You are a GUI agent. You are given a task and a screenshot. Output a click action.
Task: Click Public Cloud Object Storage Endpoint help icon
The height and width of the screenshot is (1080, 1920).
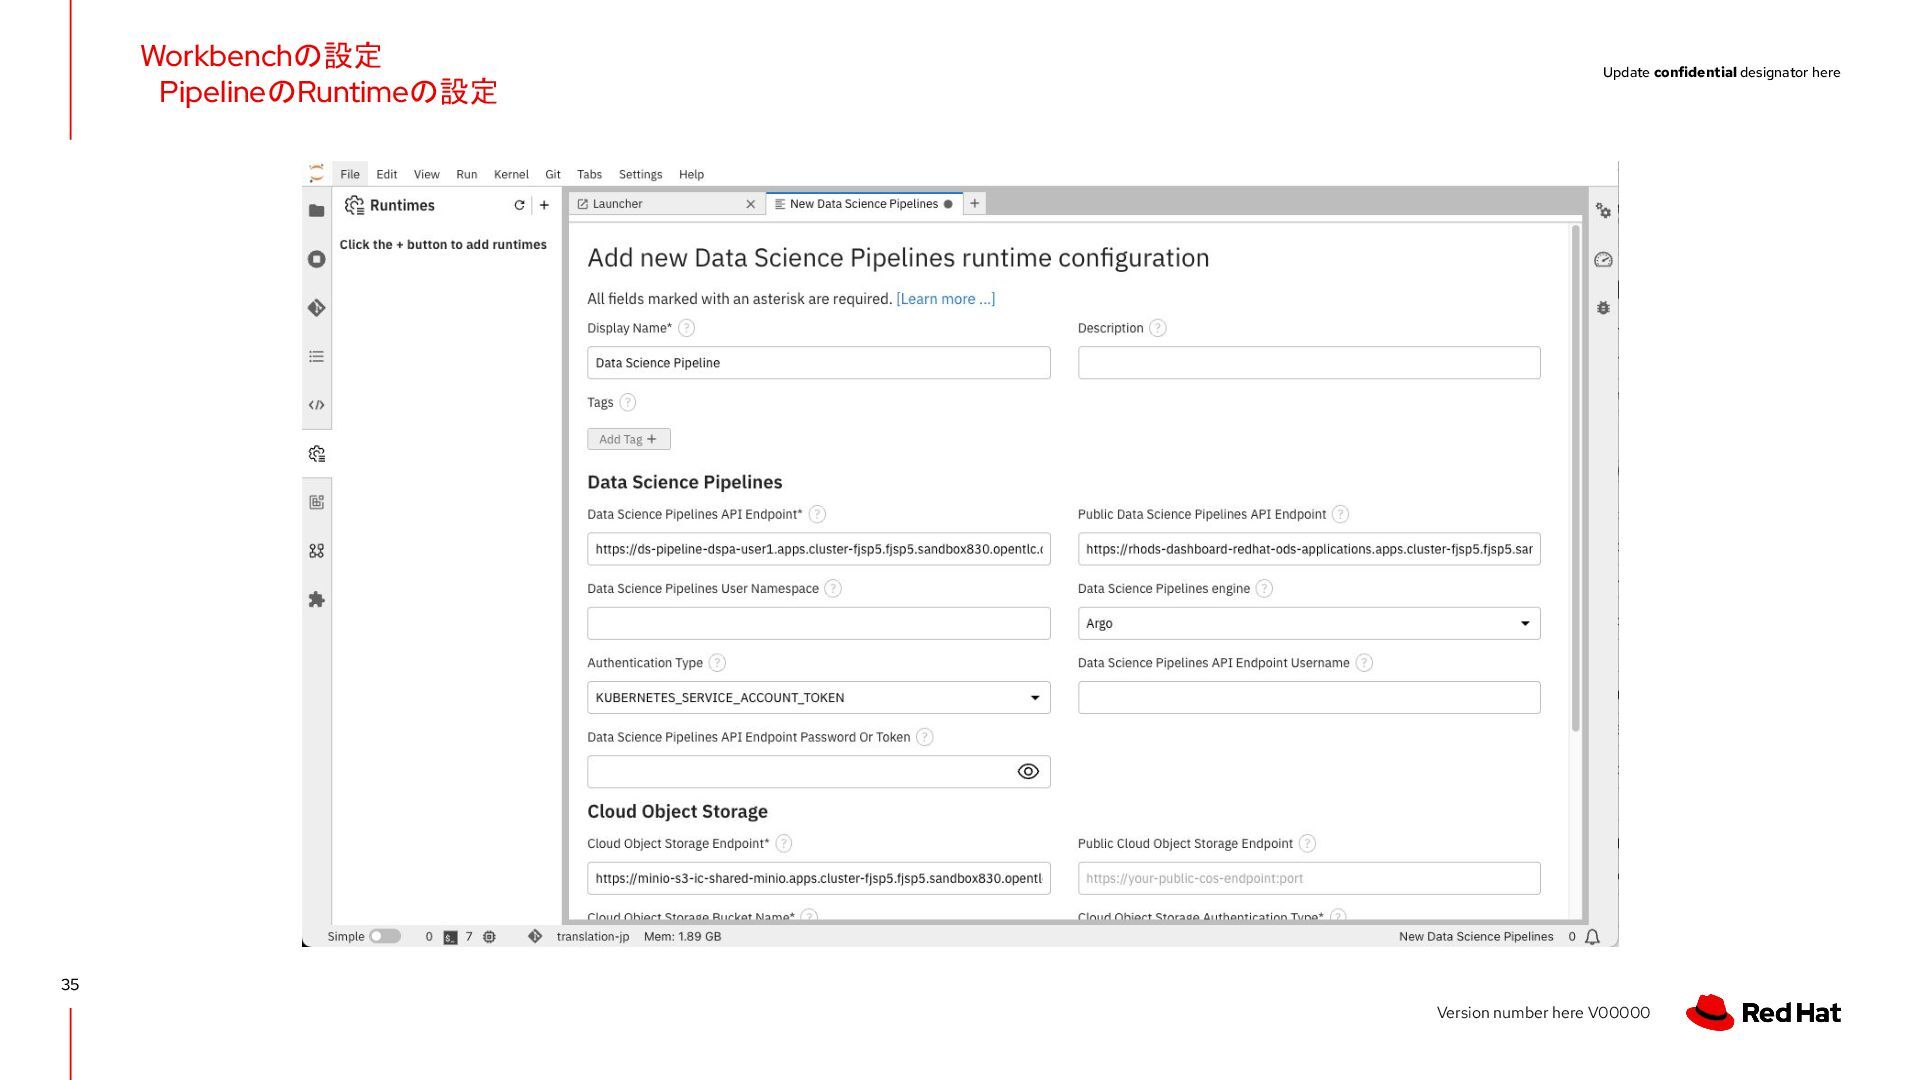[1307, 844]
